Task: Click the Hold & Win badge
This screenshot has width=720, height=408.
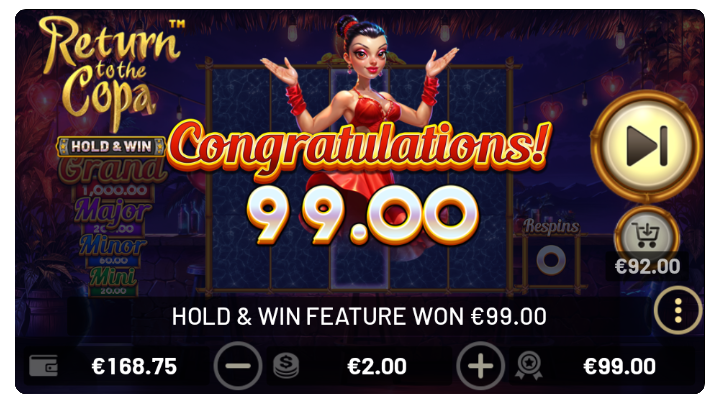Action: click(x=111, y=146)
